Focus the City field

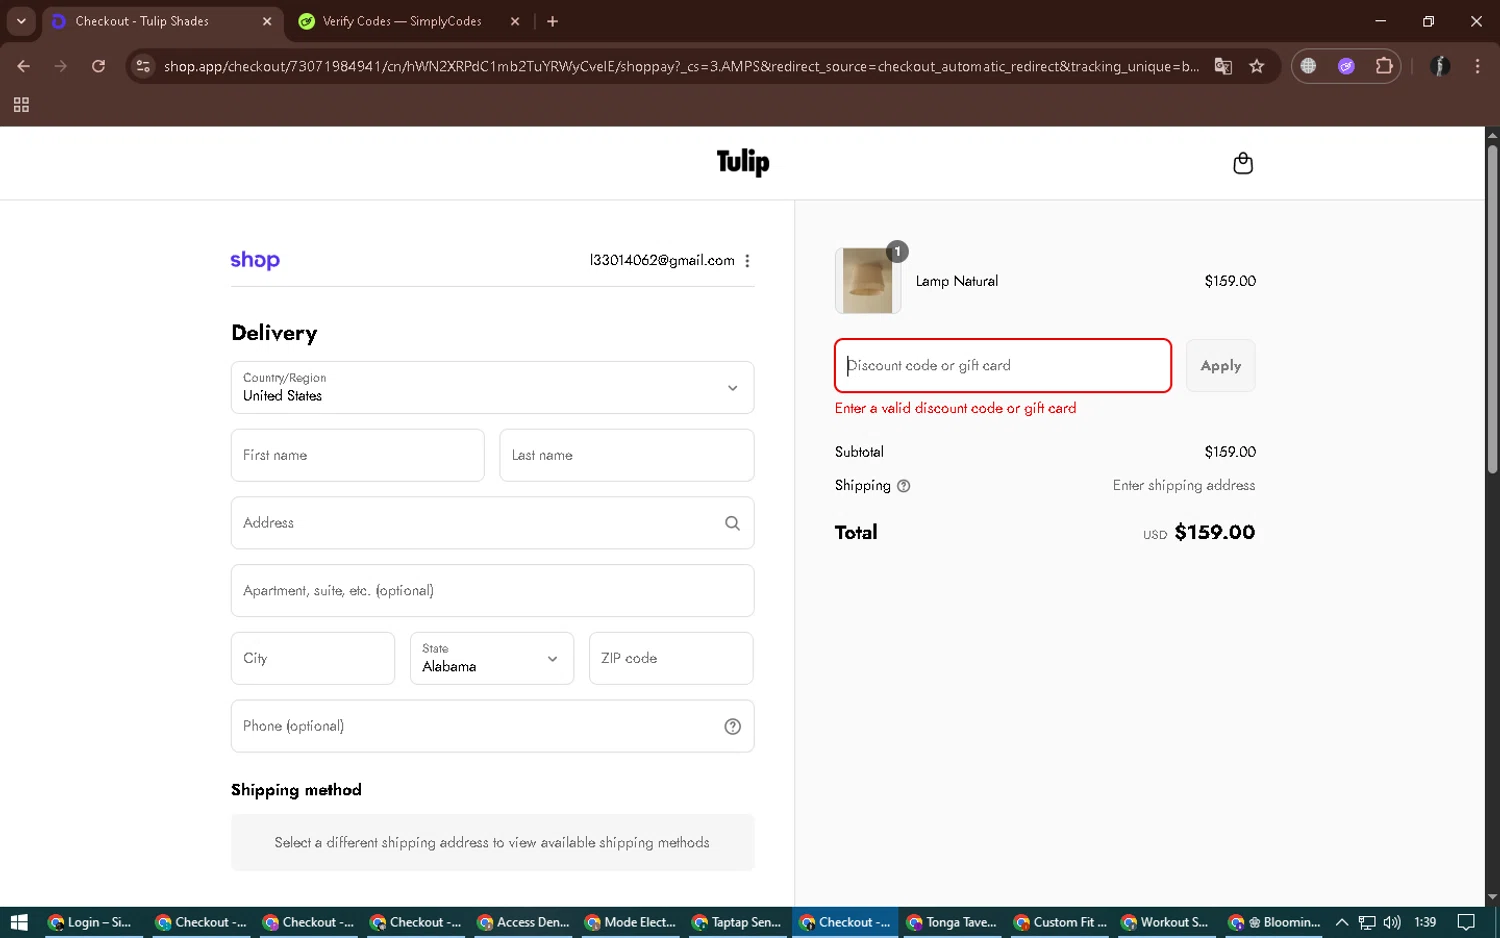coord(313,658)
